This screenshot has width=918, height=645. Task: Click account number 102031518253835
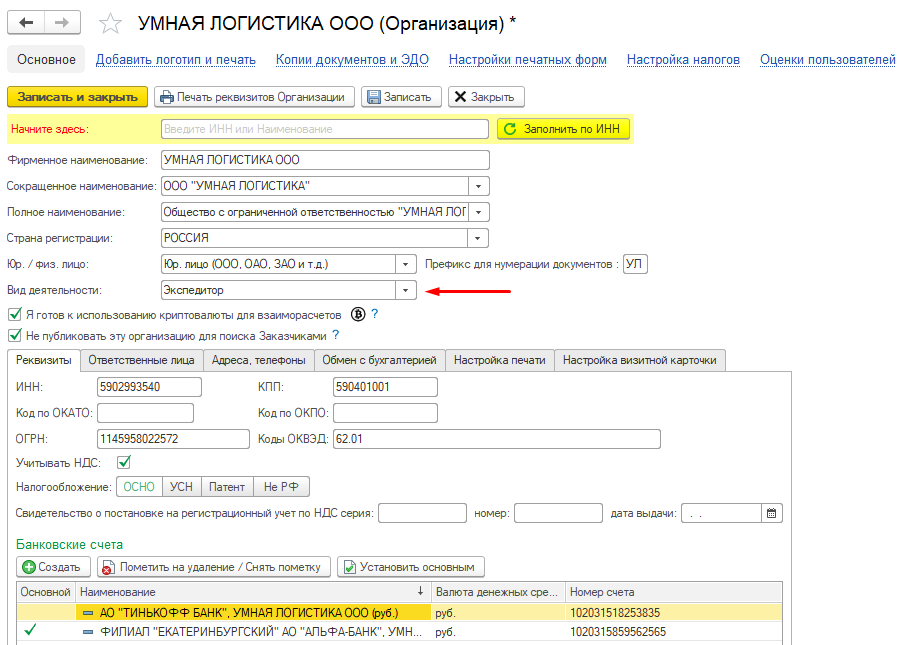615,612
